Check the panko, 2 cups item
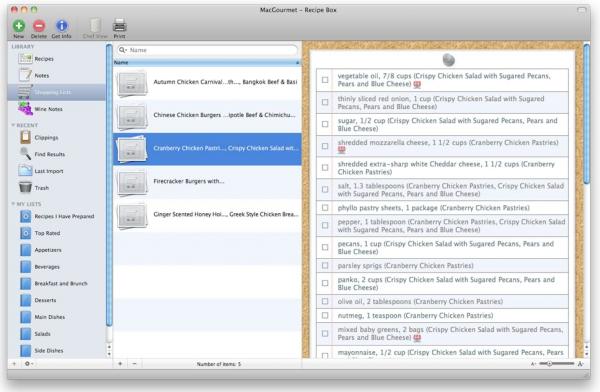 point(325,283)
